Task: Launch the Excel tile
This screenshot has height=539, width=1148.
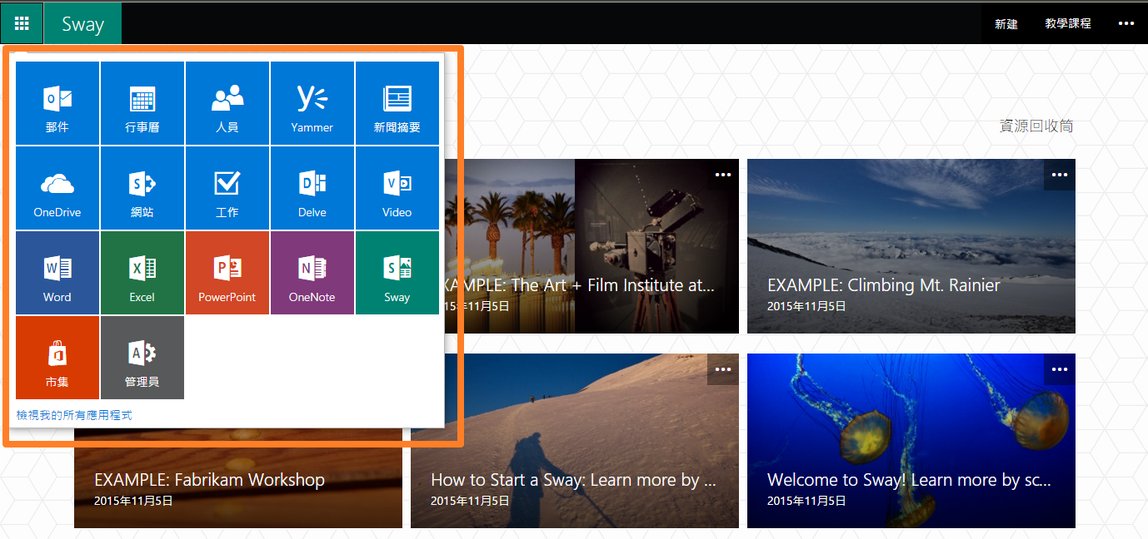Action: tap(142, 272)
